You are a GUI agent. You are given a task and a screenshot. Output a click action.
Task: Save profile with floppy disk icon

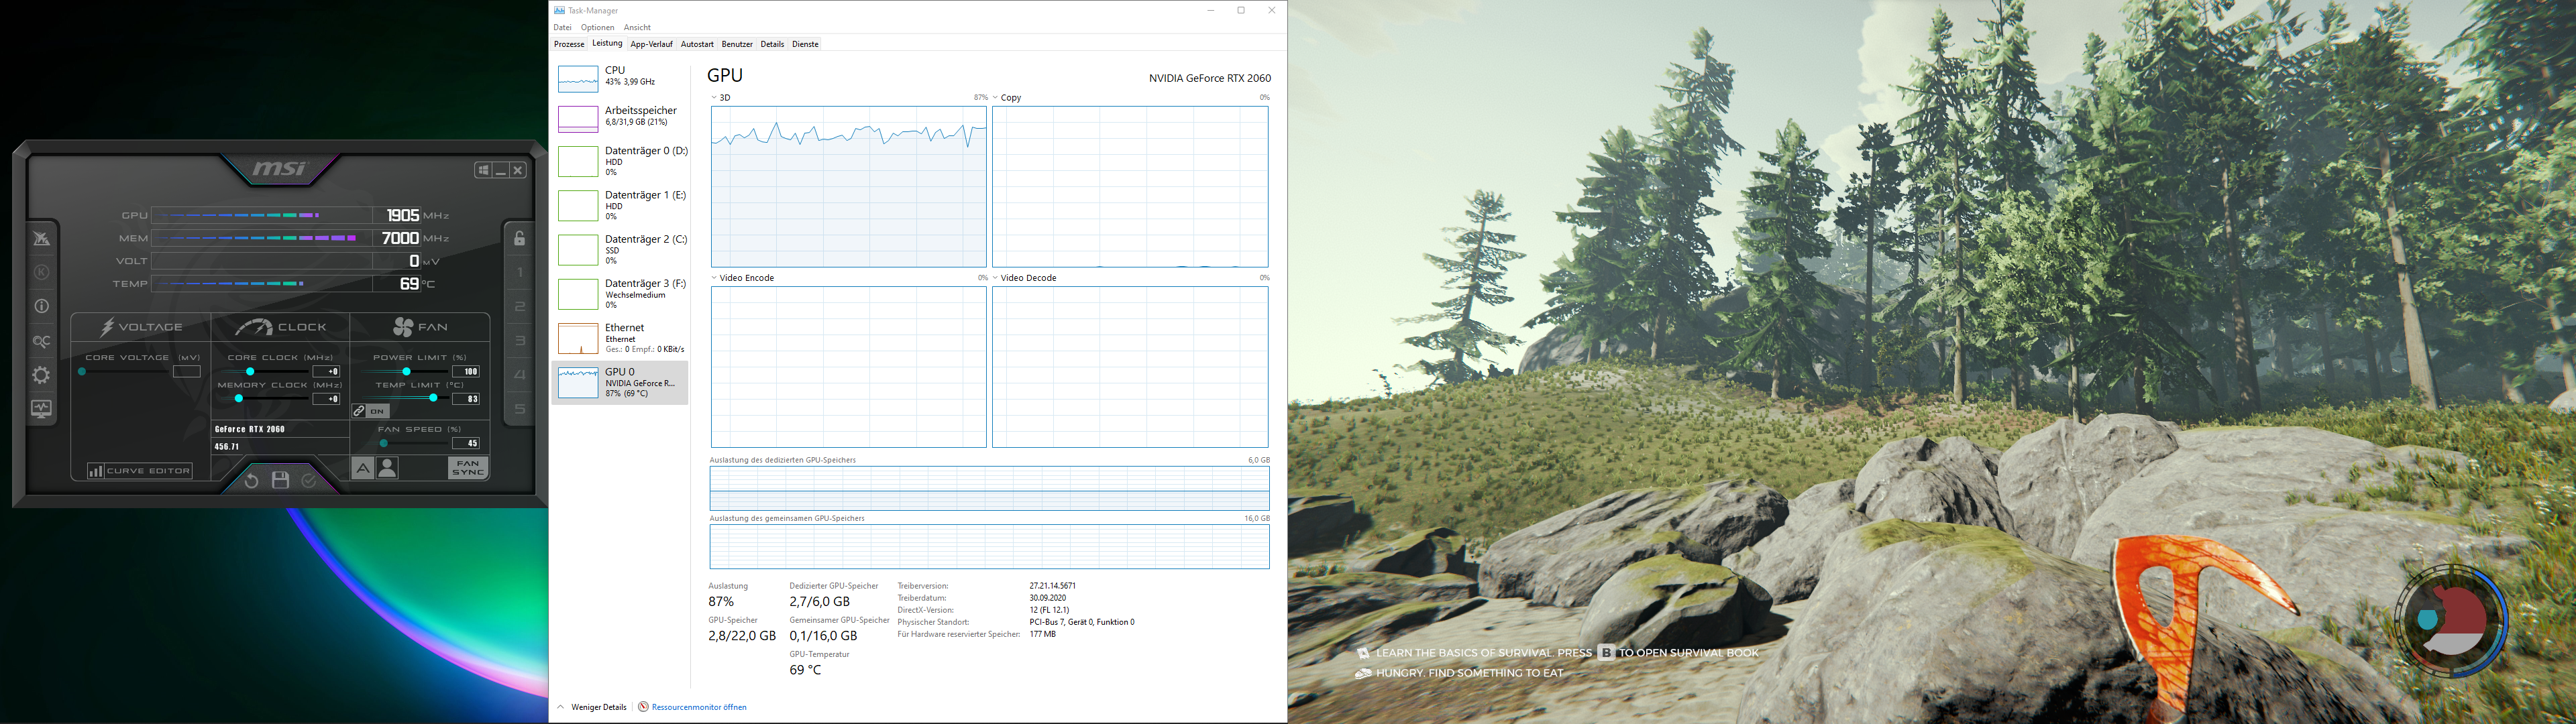pos(280,481)
